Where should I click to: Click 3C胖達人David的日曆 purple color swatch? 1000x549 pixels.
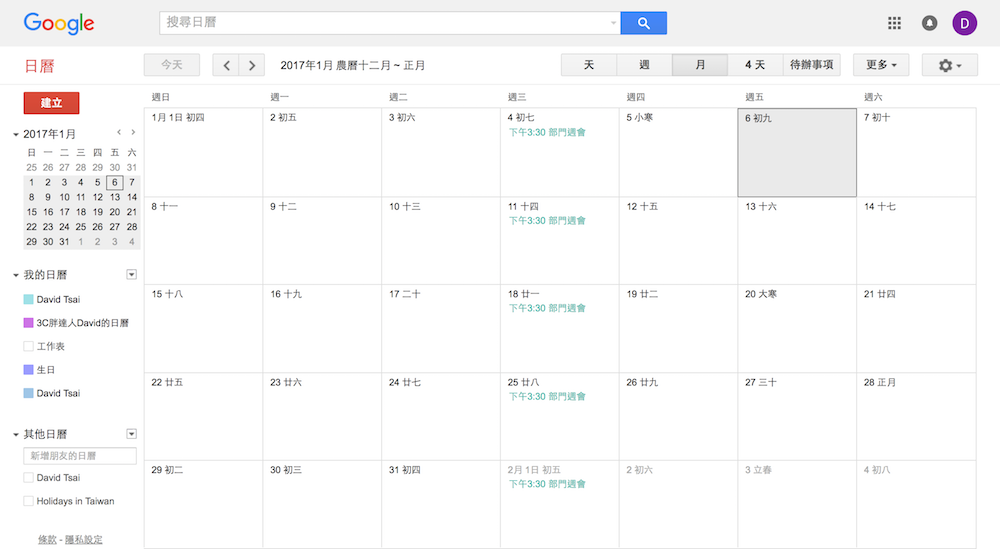pyautogui.click(x=29, y=323)
